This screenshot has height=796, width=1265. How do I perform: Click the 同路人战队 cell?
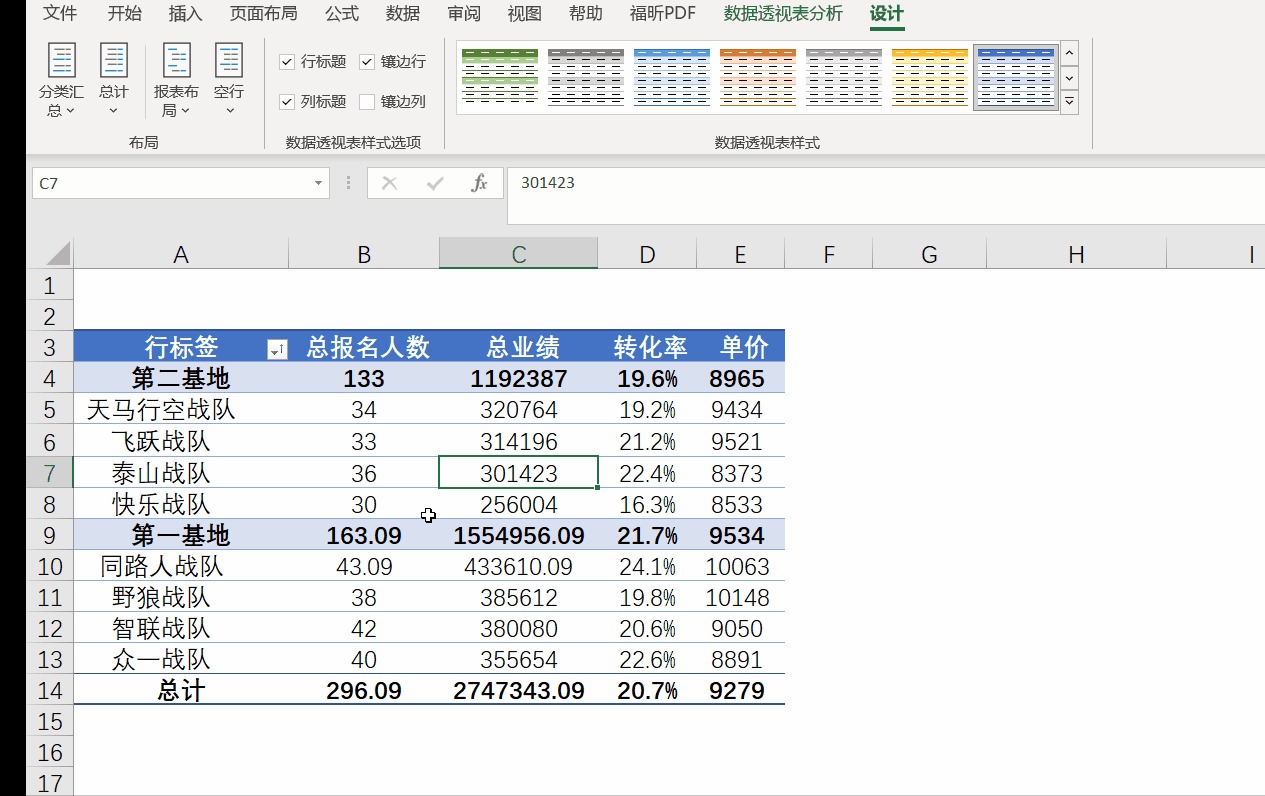click(181, 566)
